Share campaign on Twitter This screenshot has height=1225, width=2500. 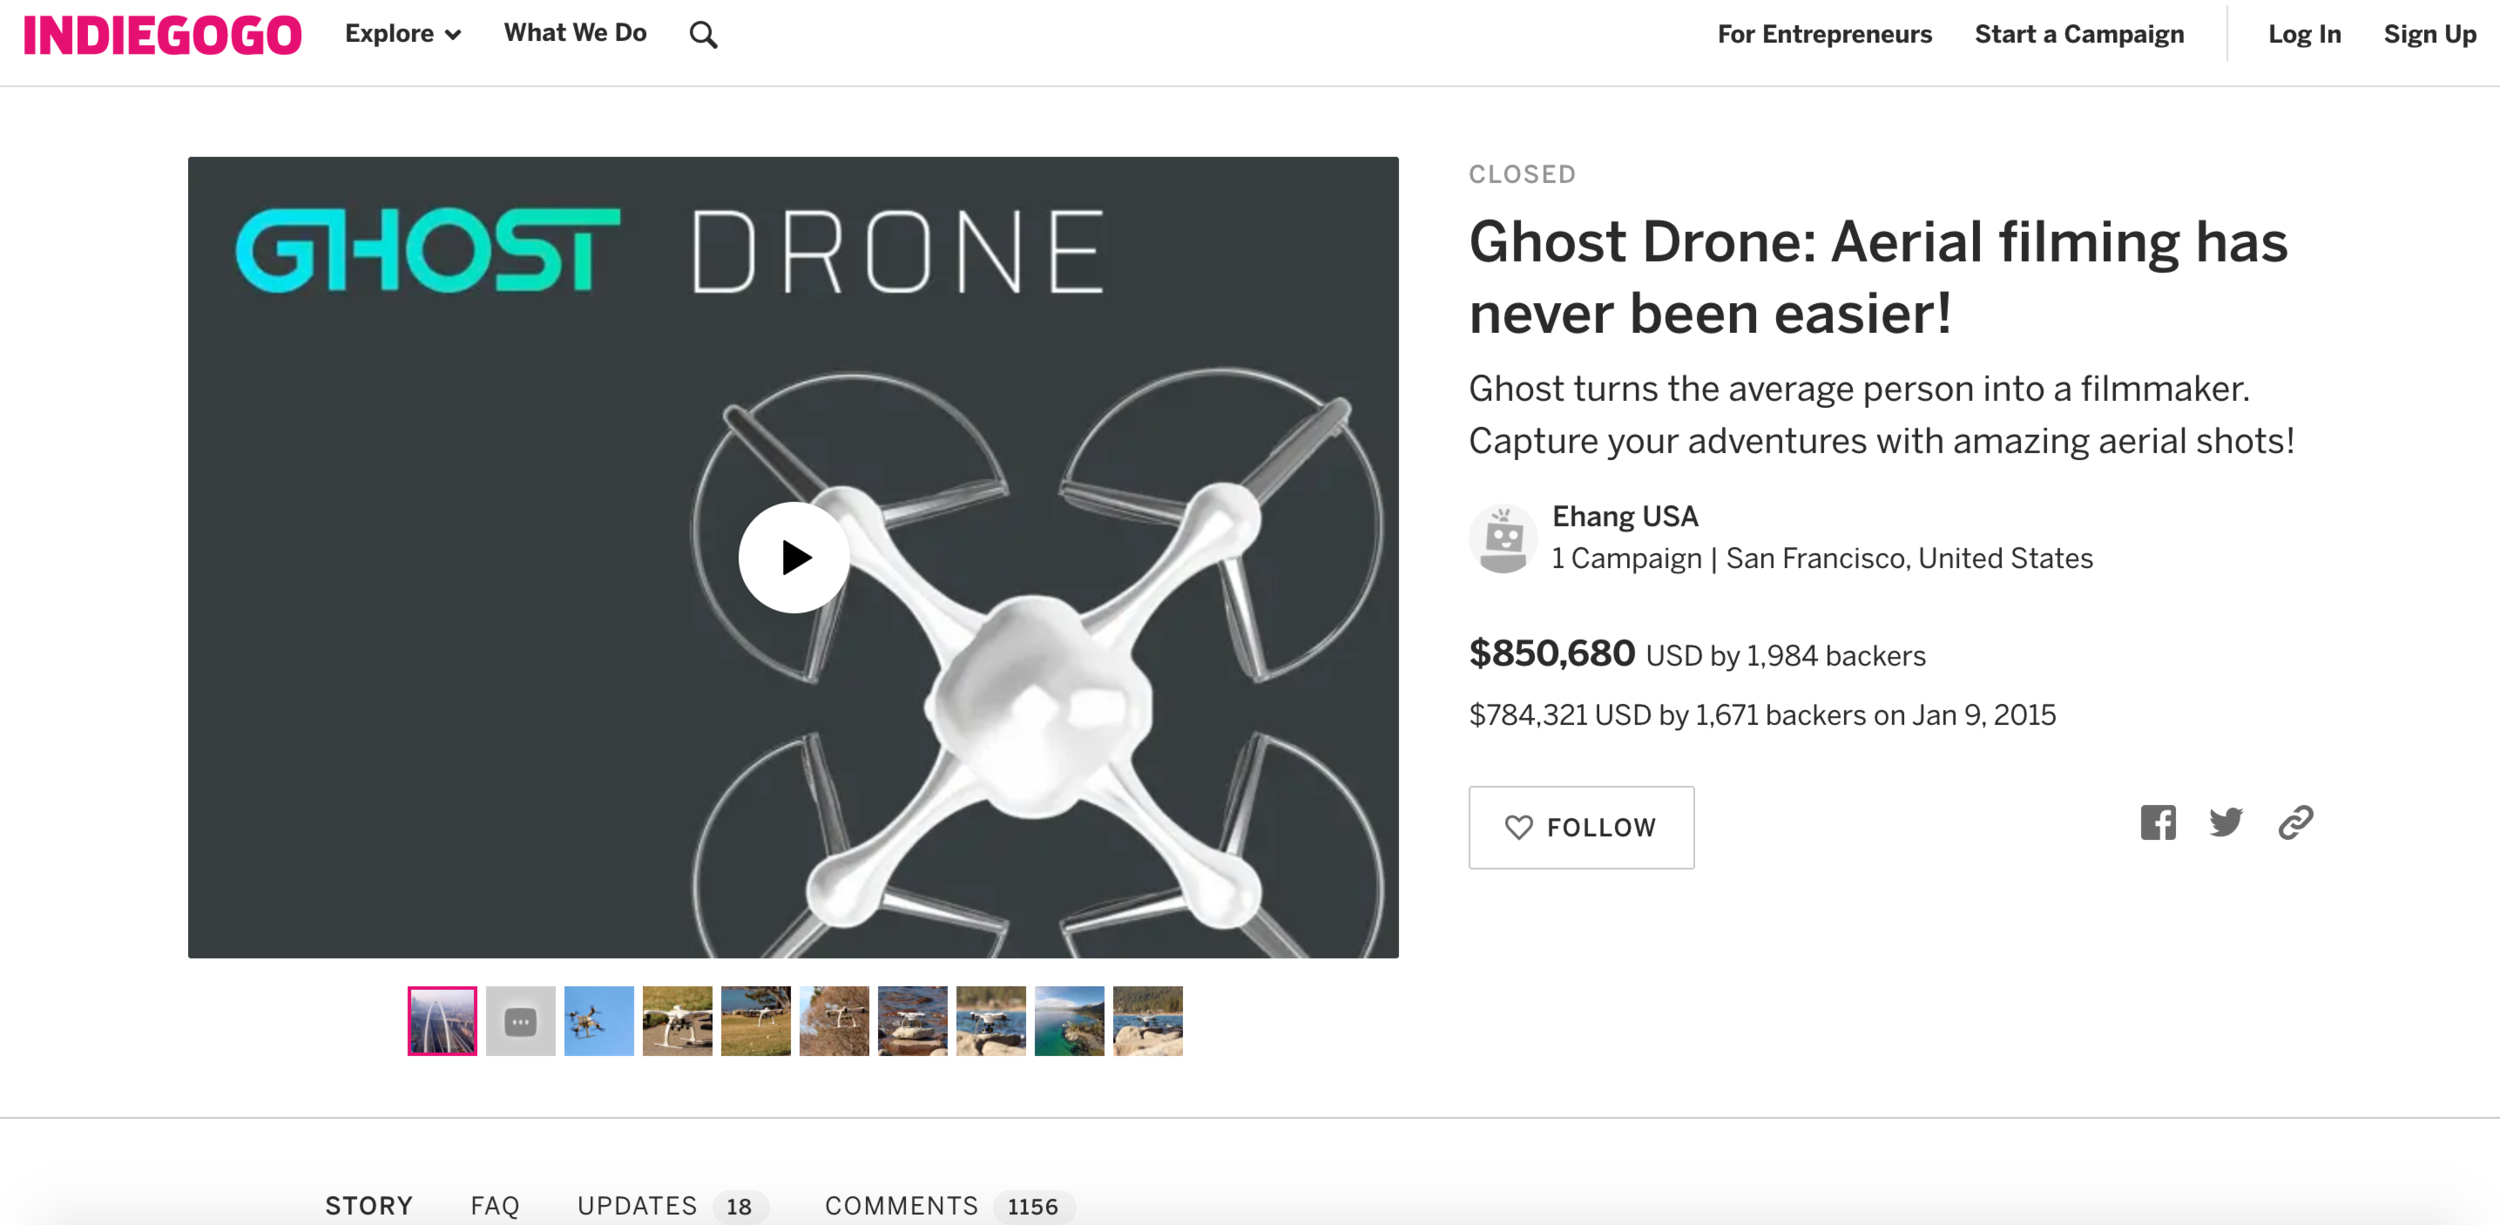click(2226, 822)
